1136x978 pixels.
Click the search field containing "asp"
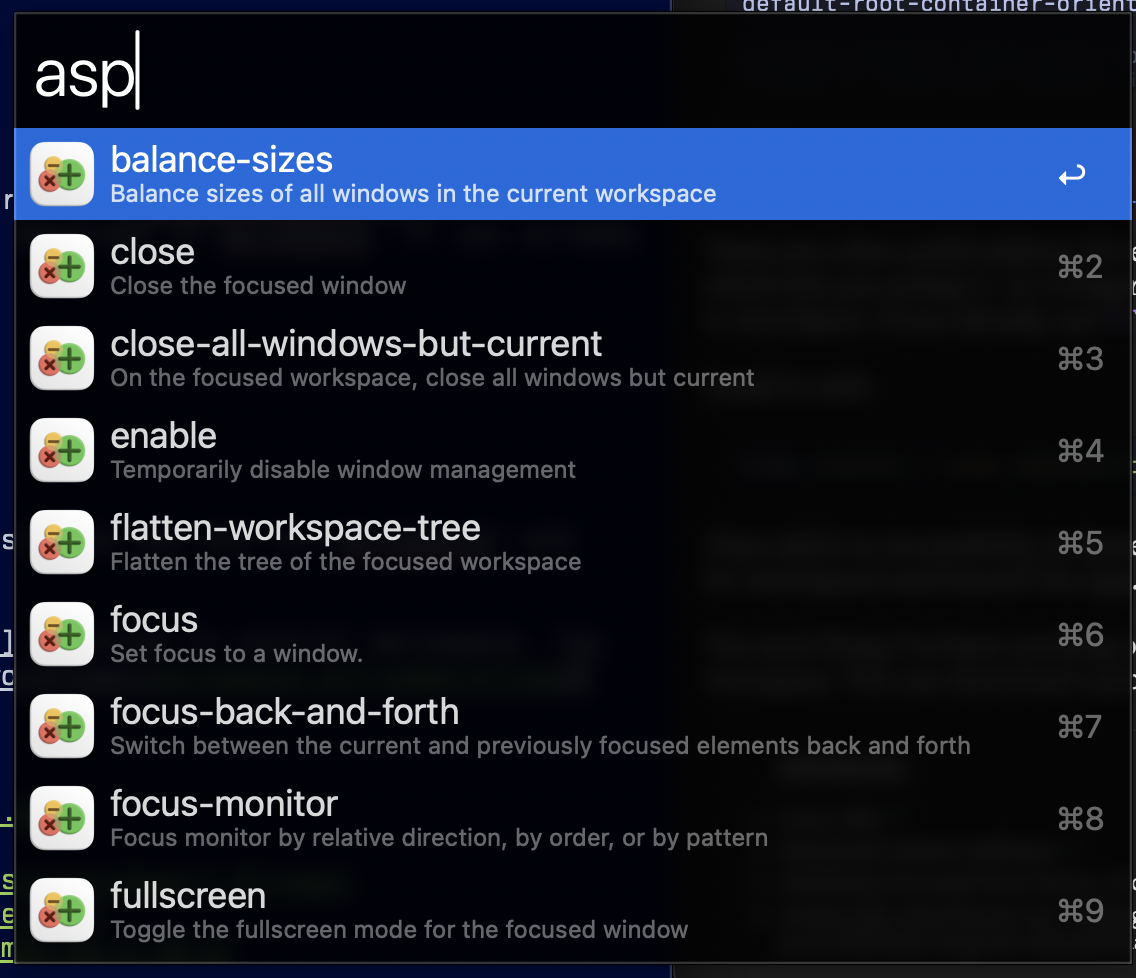[x=570, y=76]
